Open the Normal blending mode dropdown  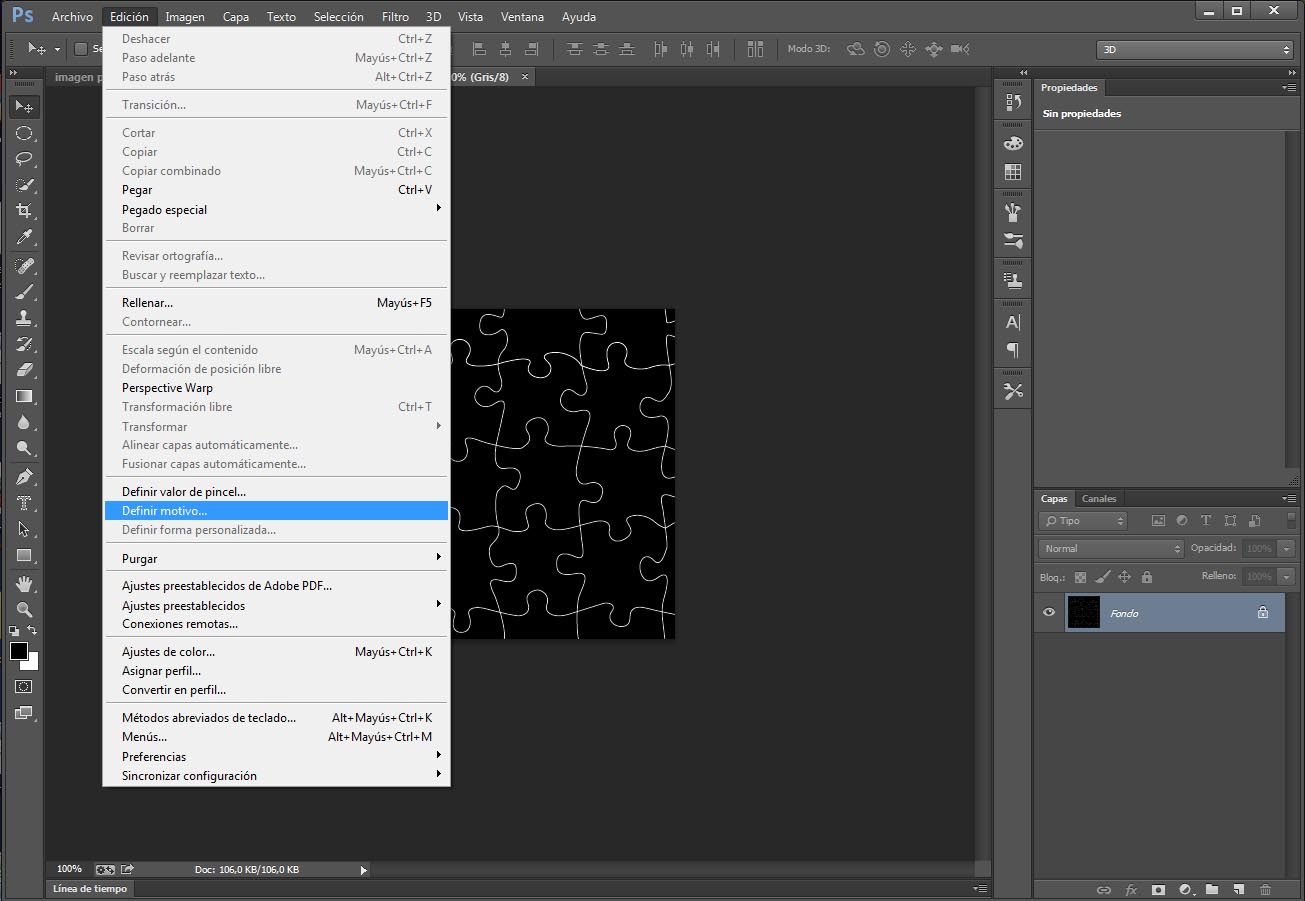(1110, 548)
